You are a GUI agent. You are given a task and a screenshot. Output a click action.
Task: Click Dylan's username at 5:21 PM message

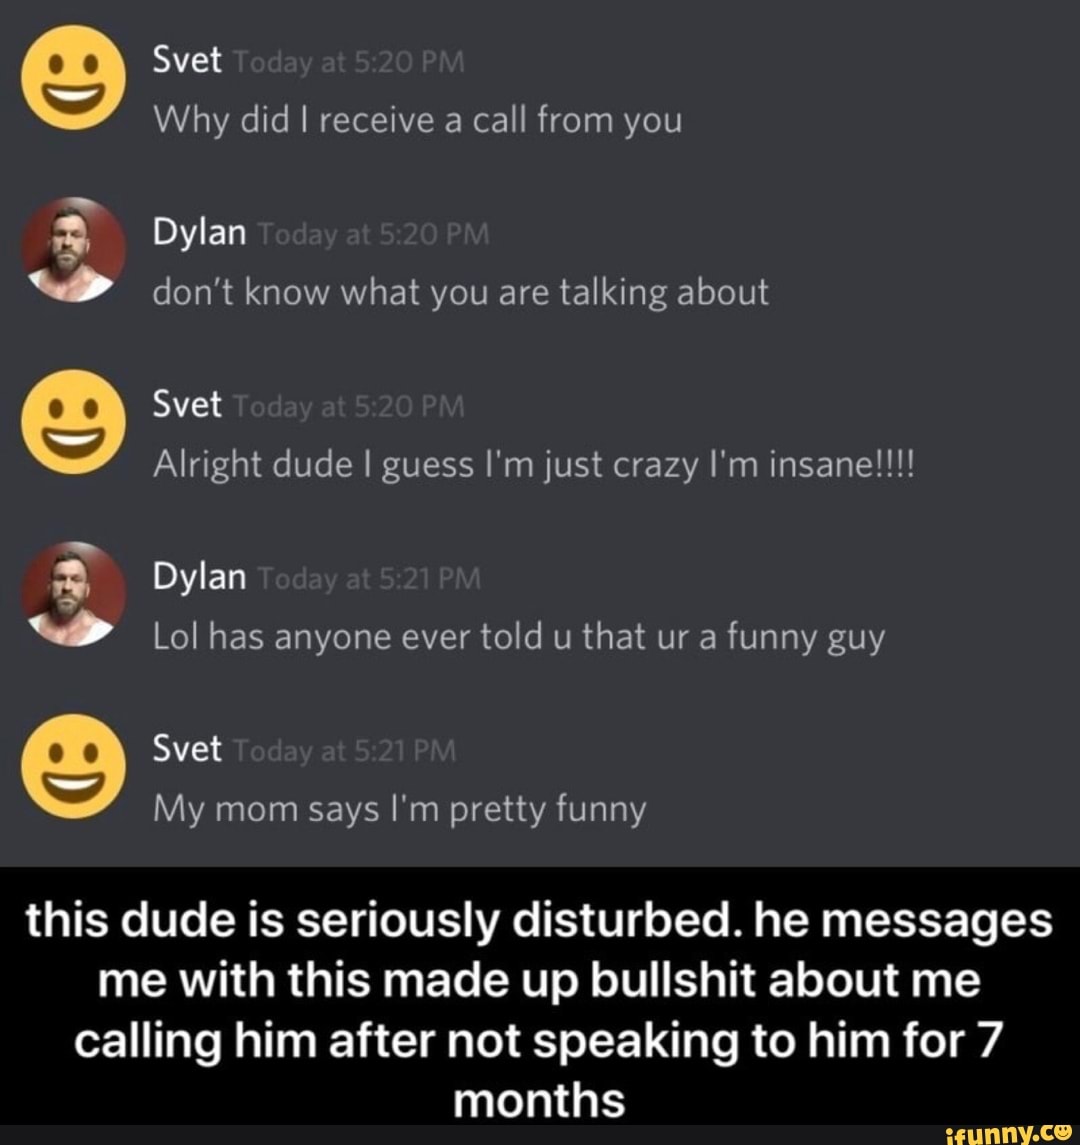pos(199,578)
